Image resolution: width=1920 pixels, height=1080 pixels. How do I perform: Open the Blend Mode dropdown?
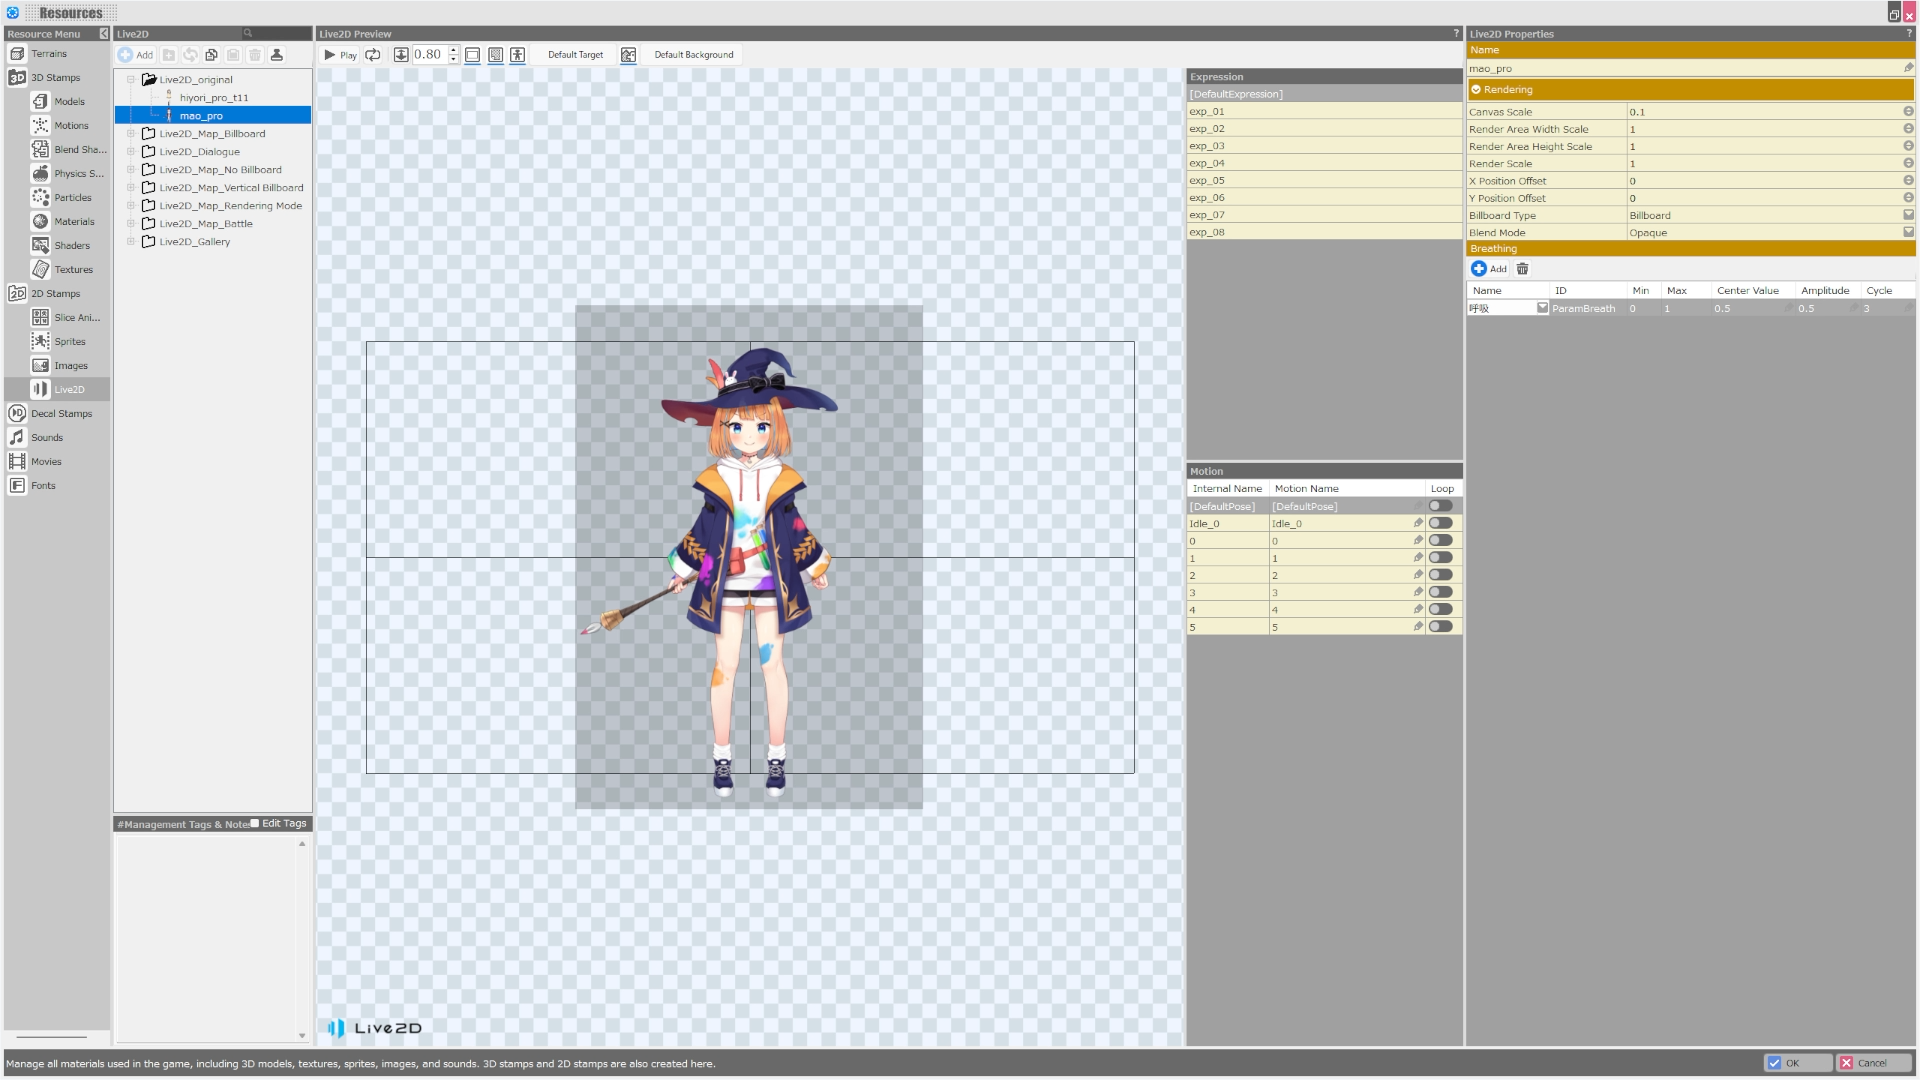tap(1908, 232)
